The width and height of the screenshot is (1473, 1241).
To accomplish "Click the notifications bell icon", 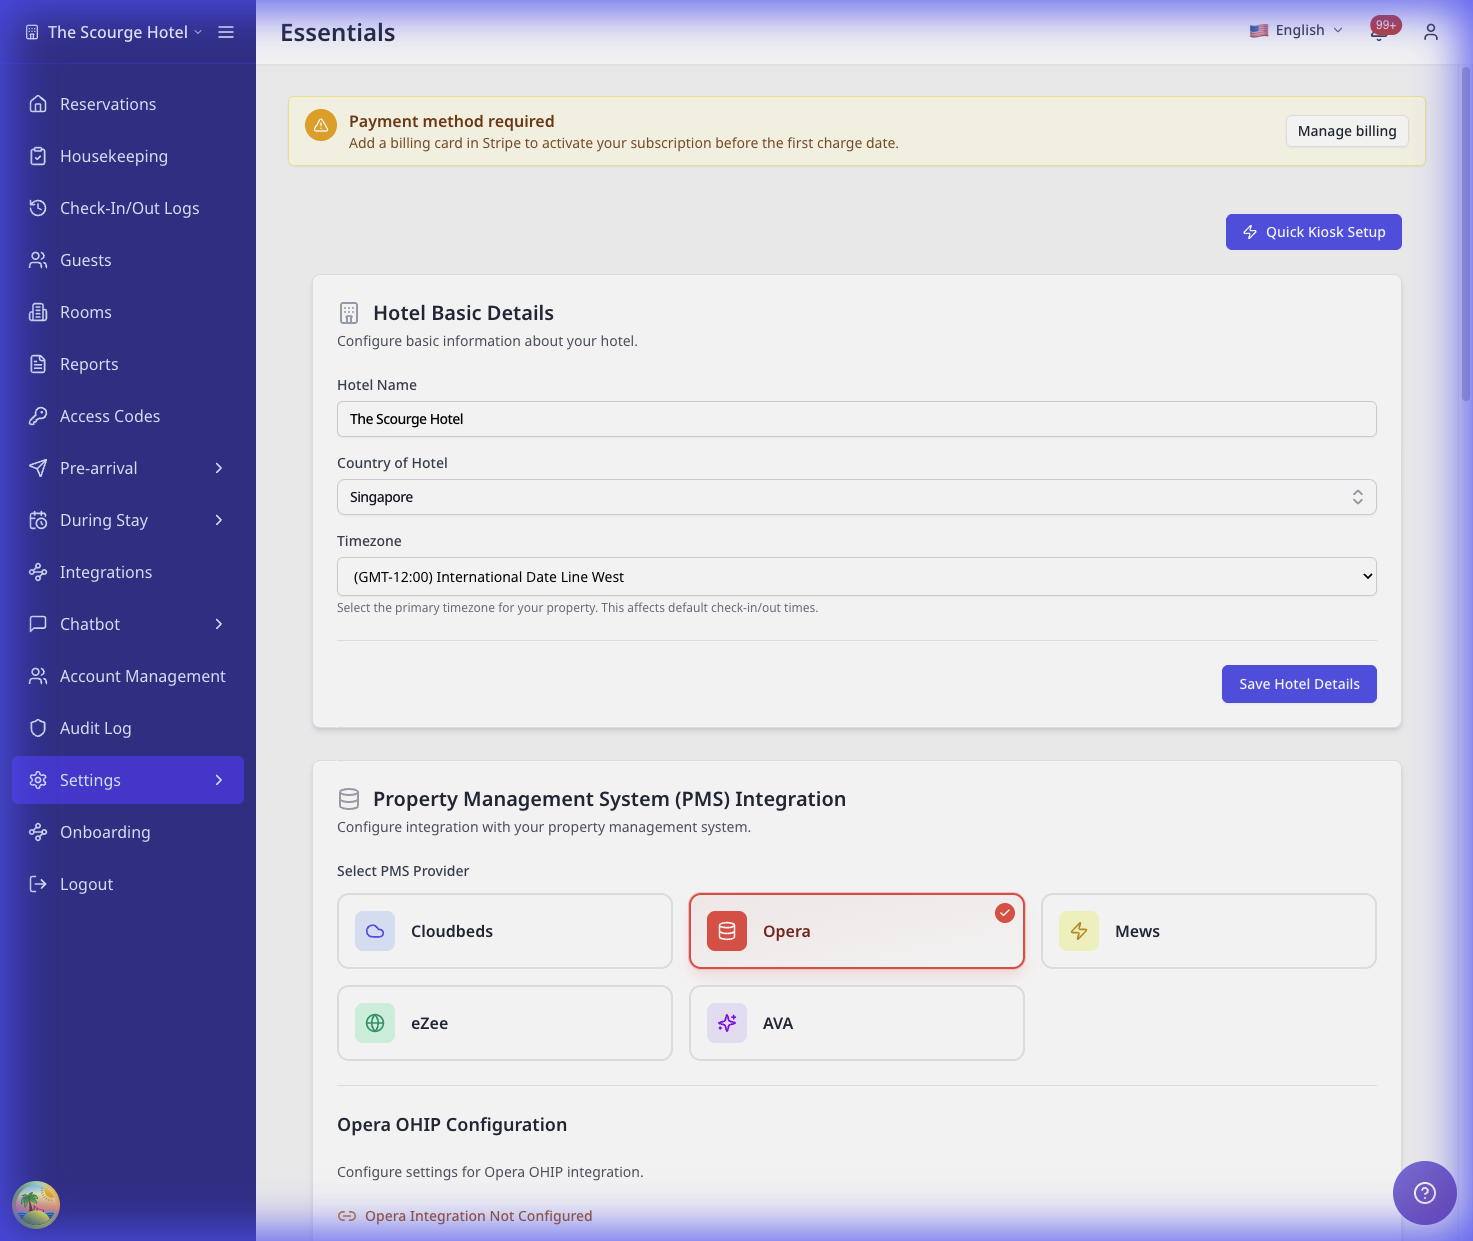I will click(1379, 33).
